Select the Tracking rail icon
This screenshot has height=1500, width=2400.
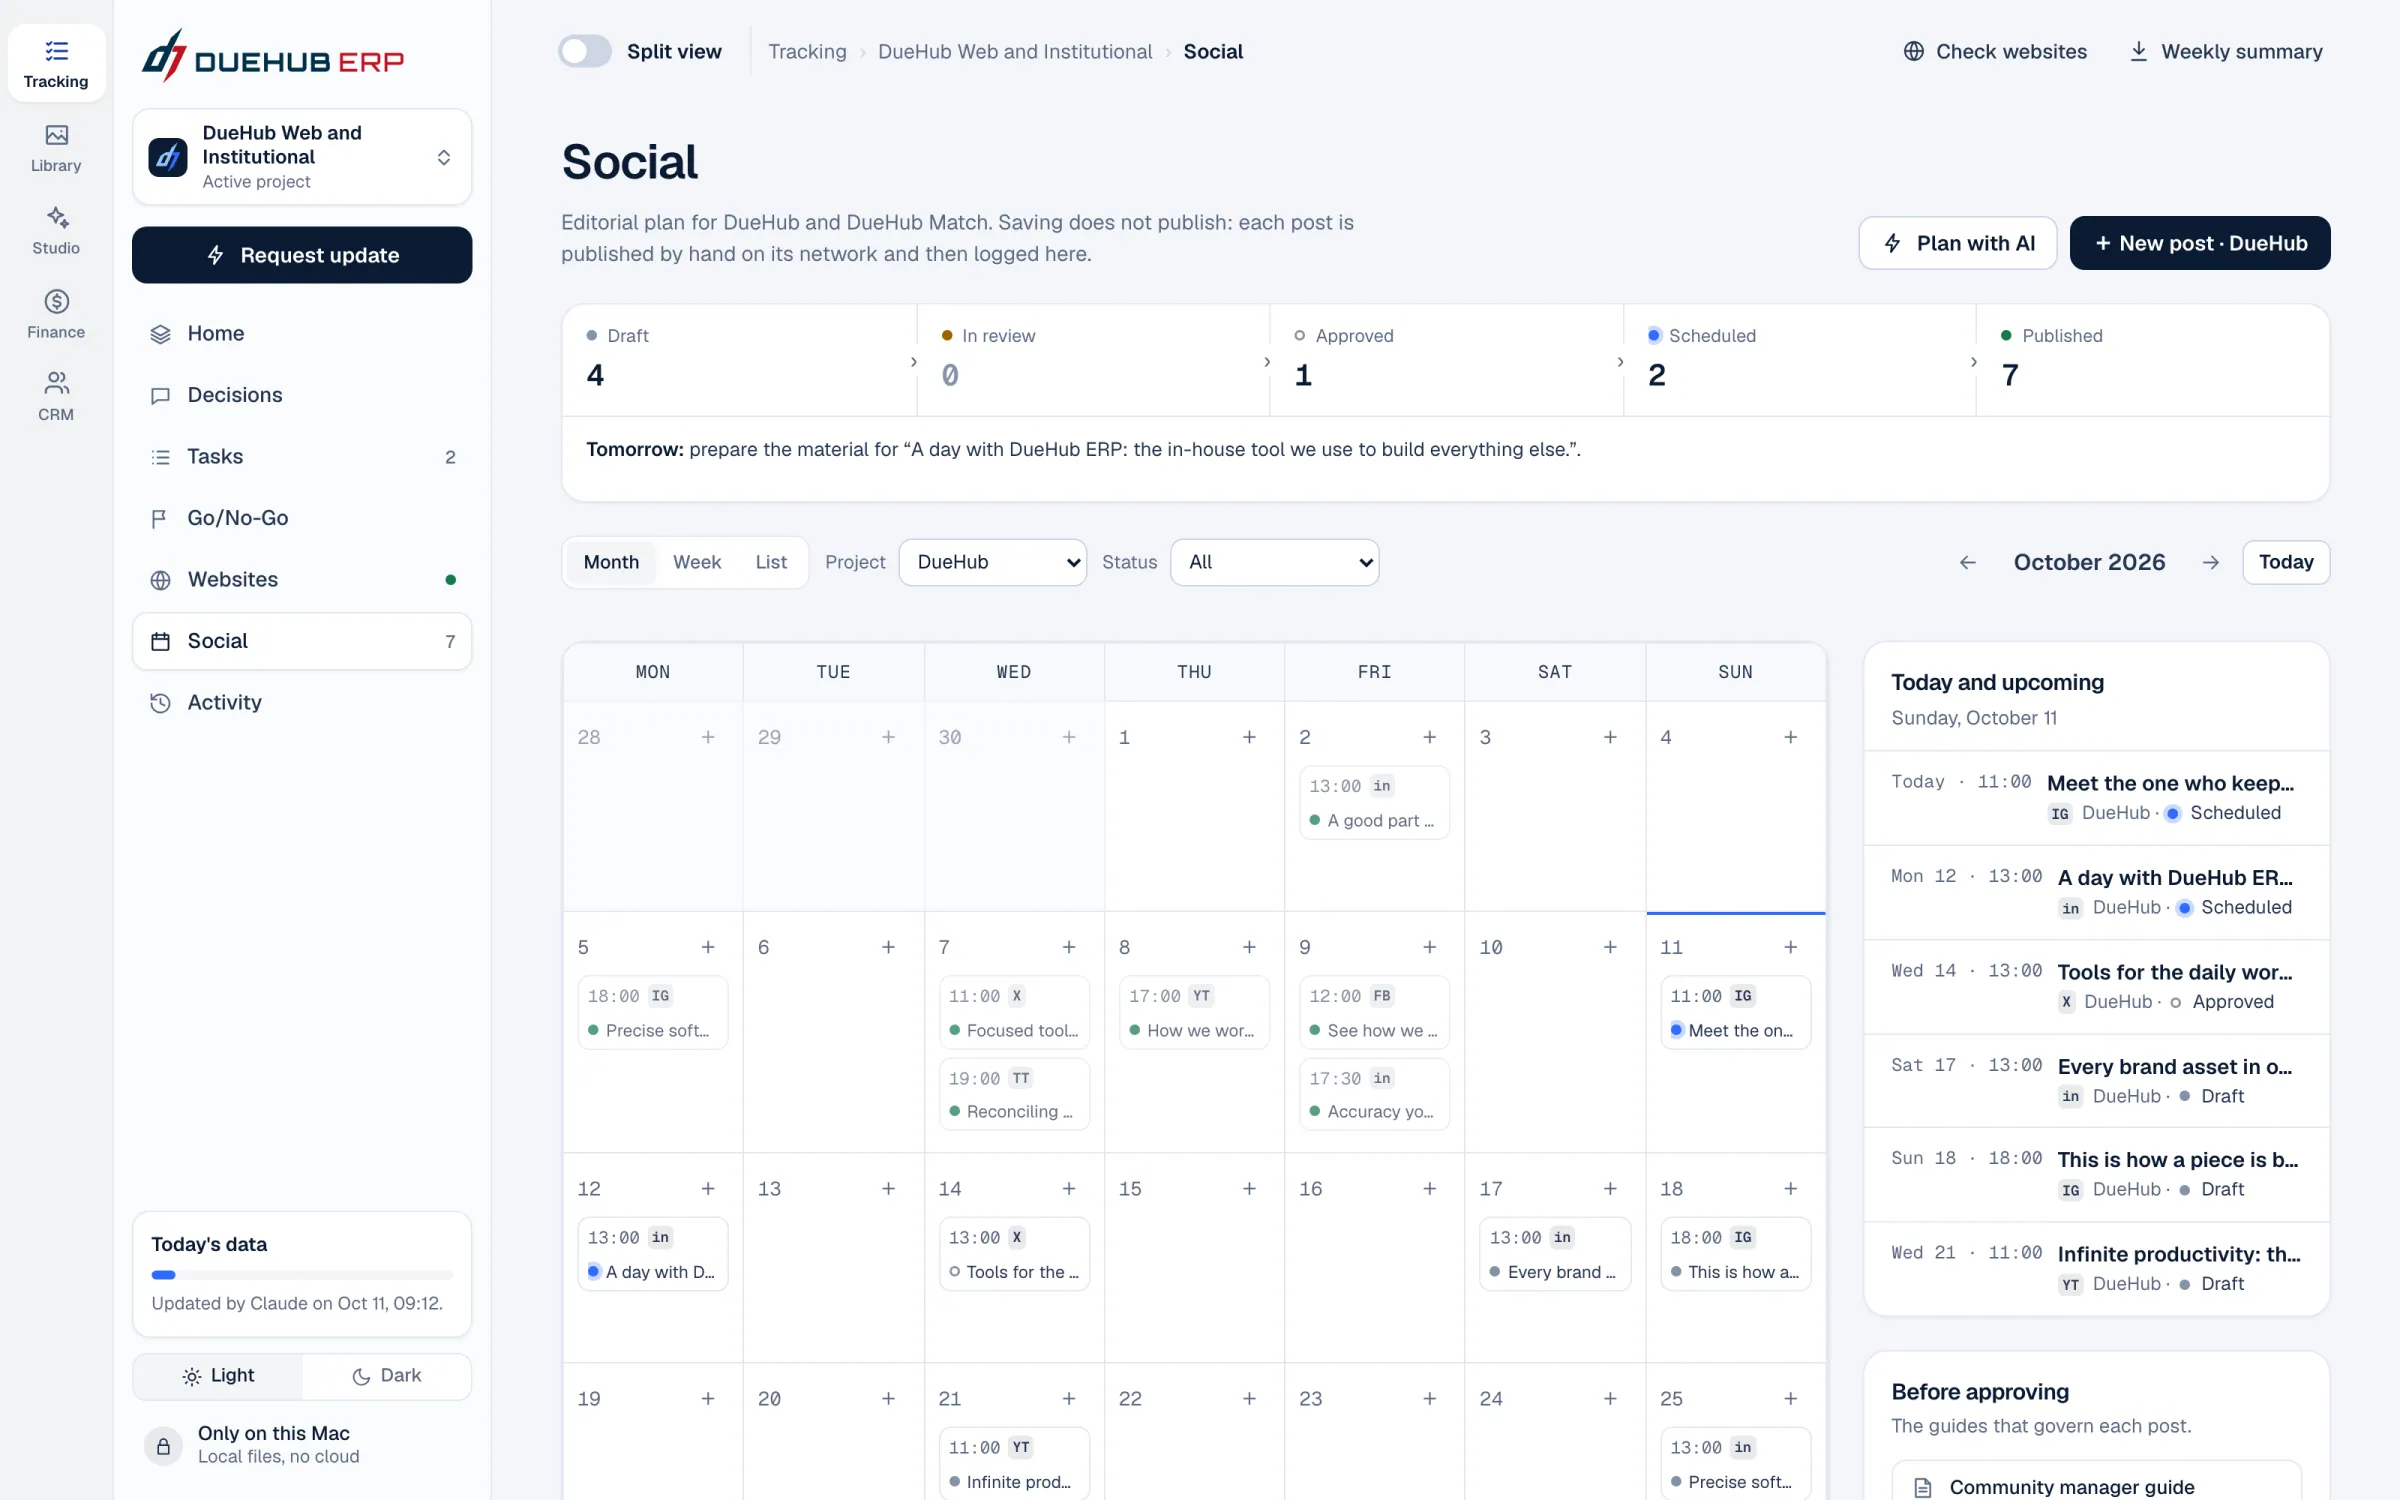(56, 63)
